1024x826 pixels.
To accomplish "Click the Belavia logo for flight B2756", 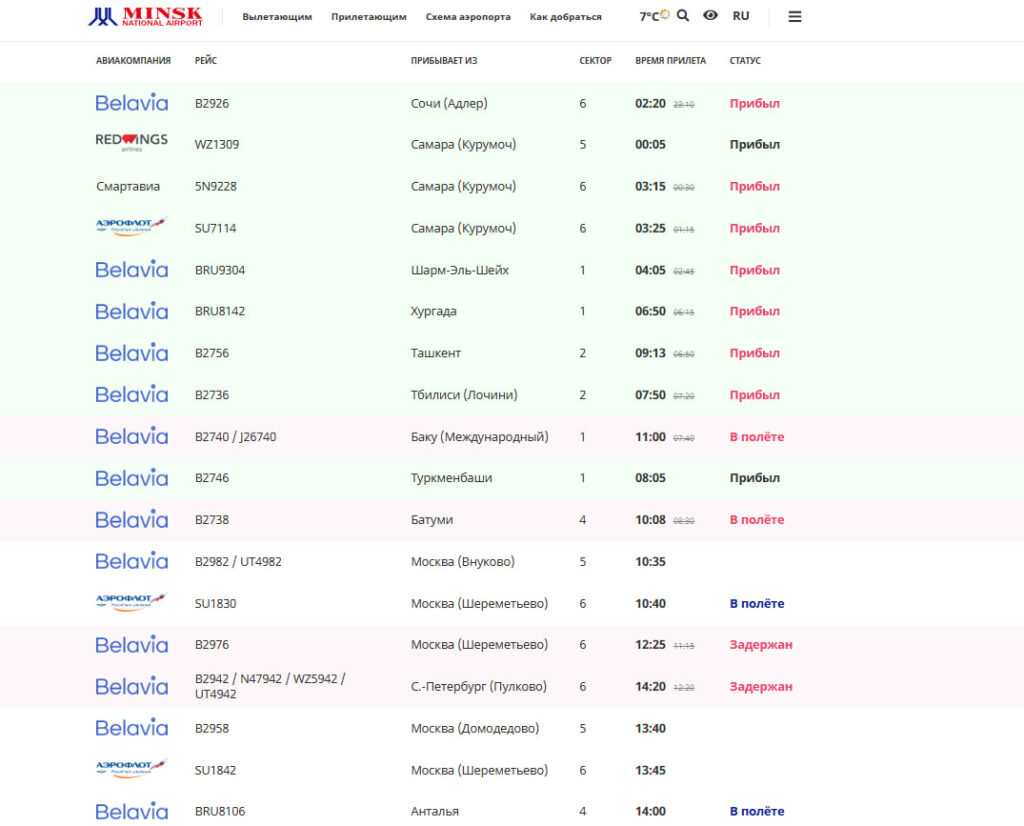I will pos(132,353).
